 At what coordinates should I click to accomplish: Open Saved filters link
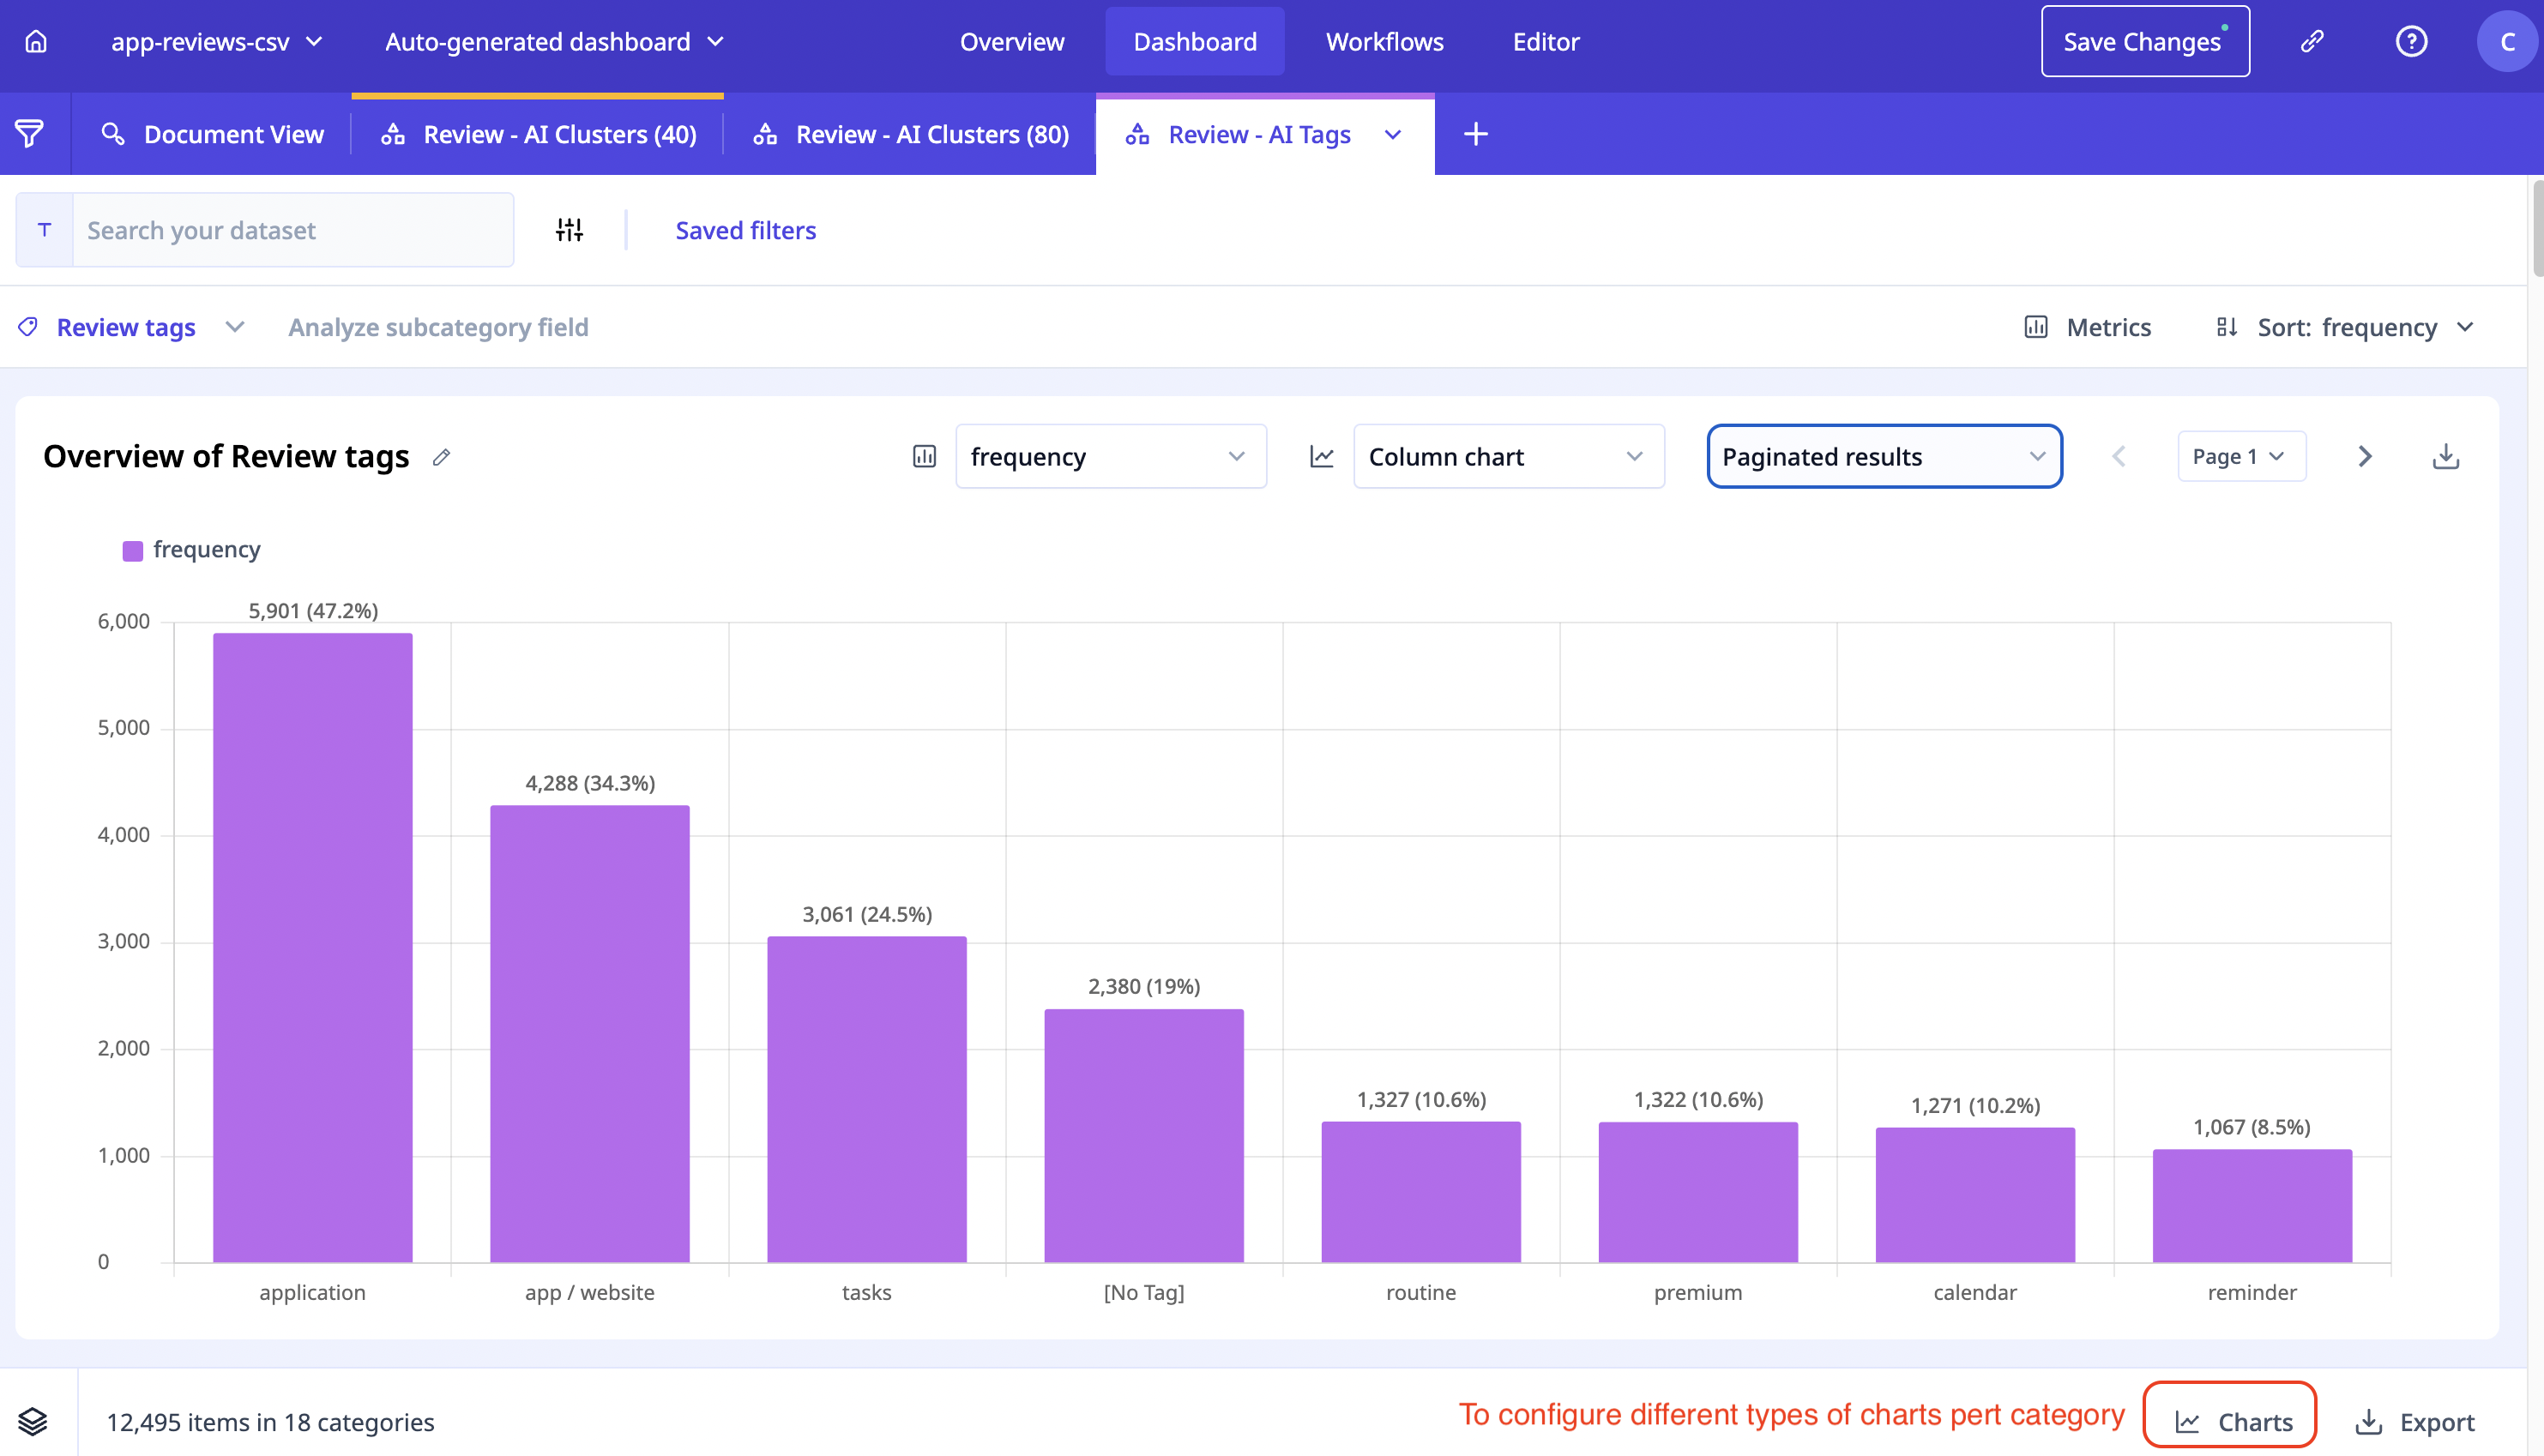(x=745, y=230)
